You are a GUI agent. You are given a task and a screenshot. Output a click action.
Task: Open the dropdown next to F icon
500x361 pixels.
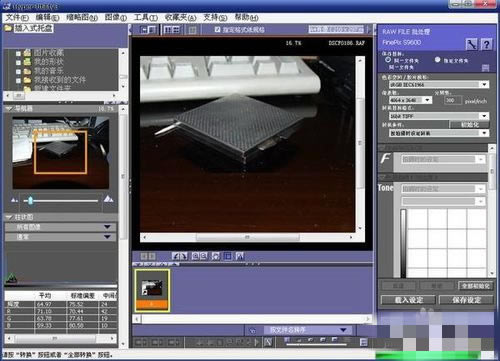[443, 159]
